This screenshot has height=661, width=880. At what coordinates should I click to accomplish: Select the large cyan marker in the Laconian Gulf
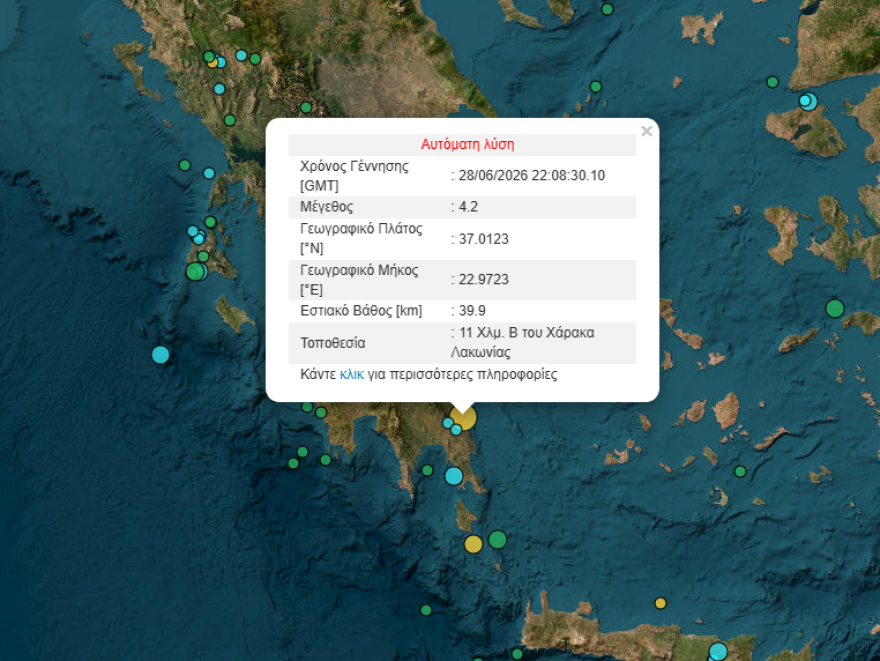point(454,476)
